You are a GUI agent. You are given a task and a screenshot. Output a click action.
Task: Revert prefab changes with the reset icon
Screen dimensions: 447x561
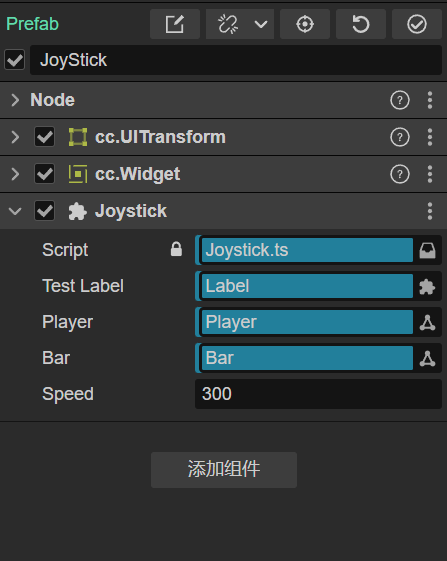click(361, 24)
